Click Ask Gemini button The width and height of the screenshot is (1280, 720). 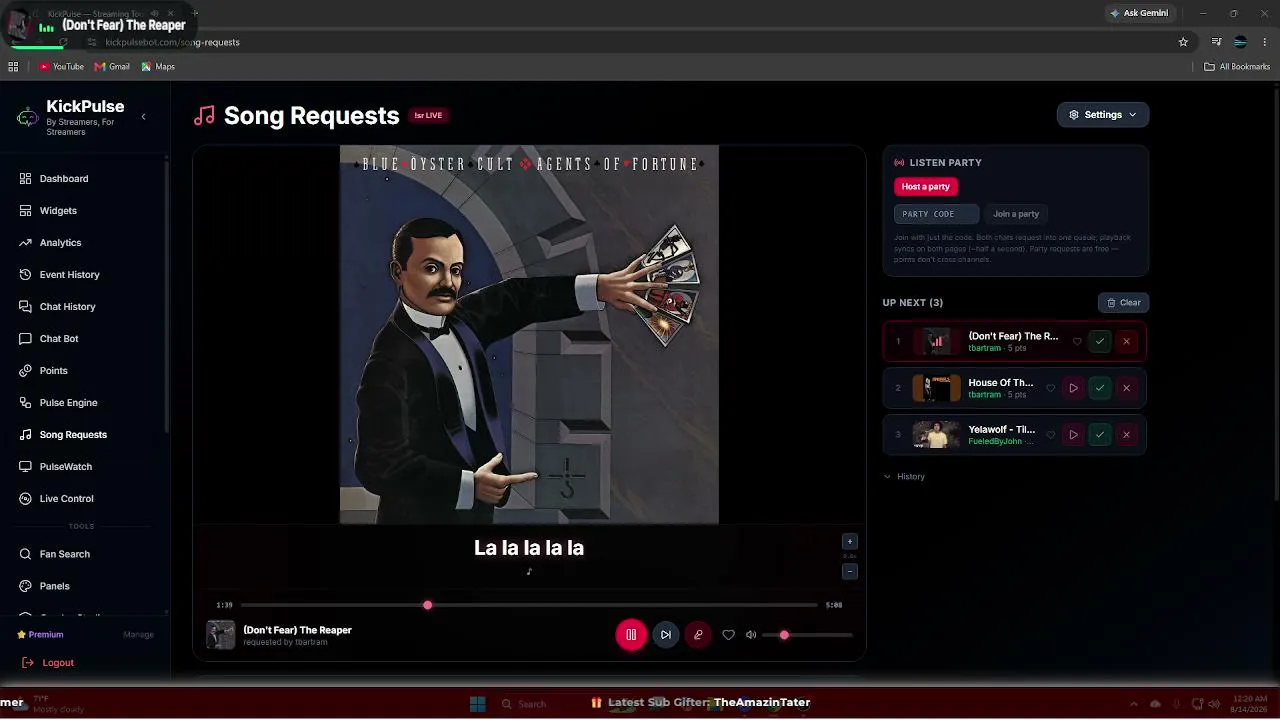click(x=1138, y=13)
